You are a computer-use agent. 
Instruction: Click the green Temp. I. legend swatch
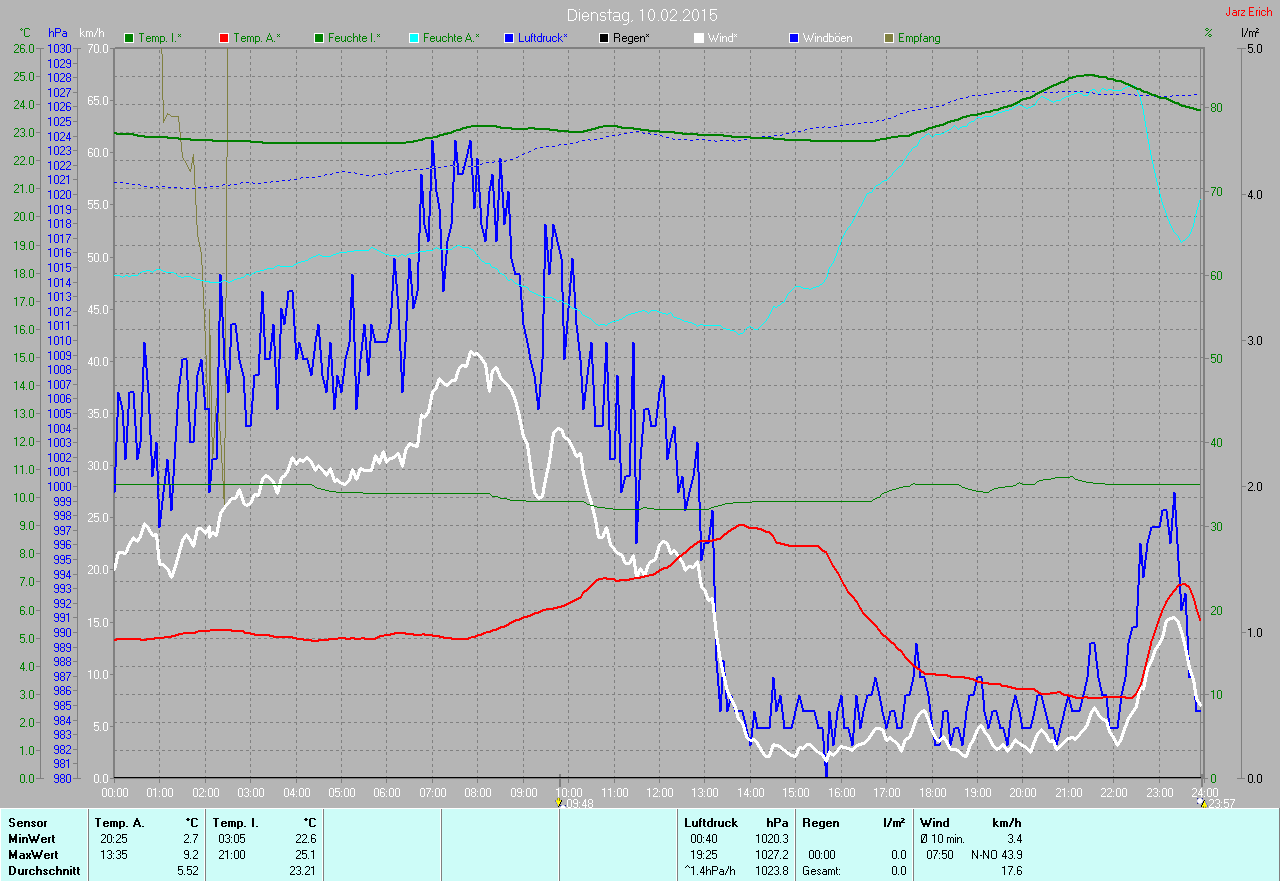[x=129, y=38]
